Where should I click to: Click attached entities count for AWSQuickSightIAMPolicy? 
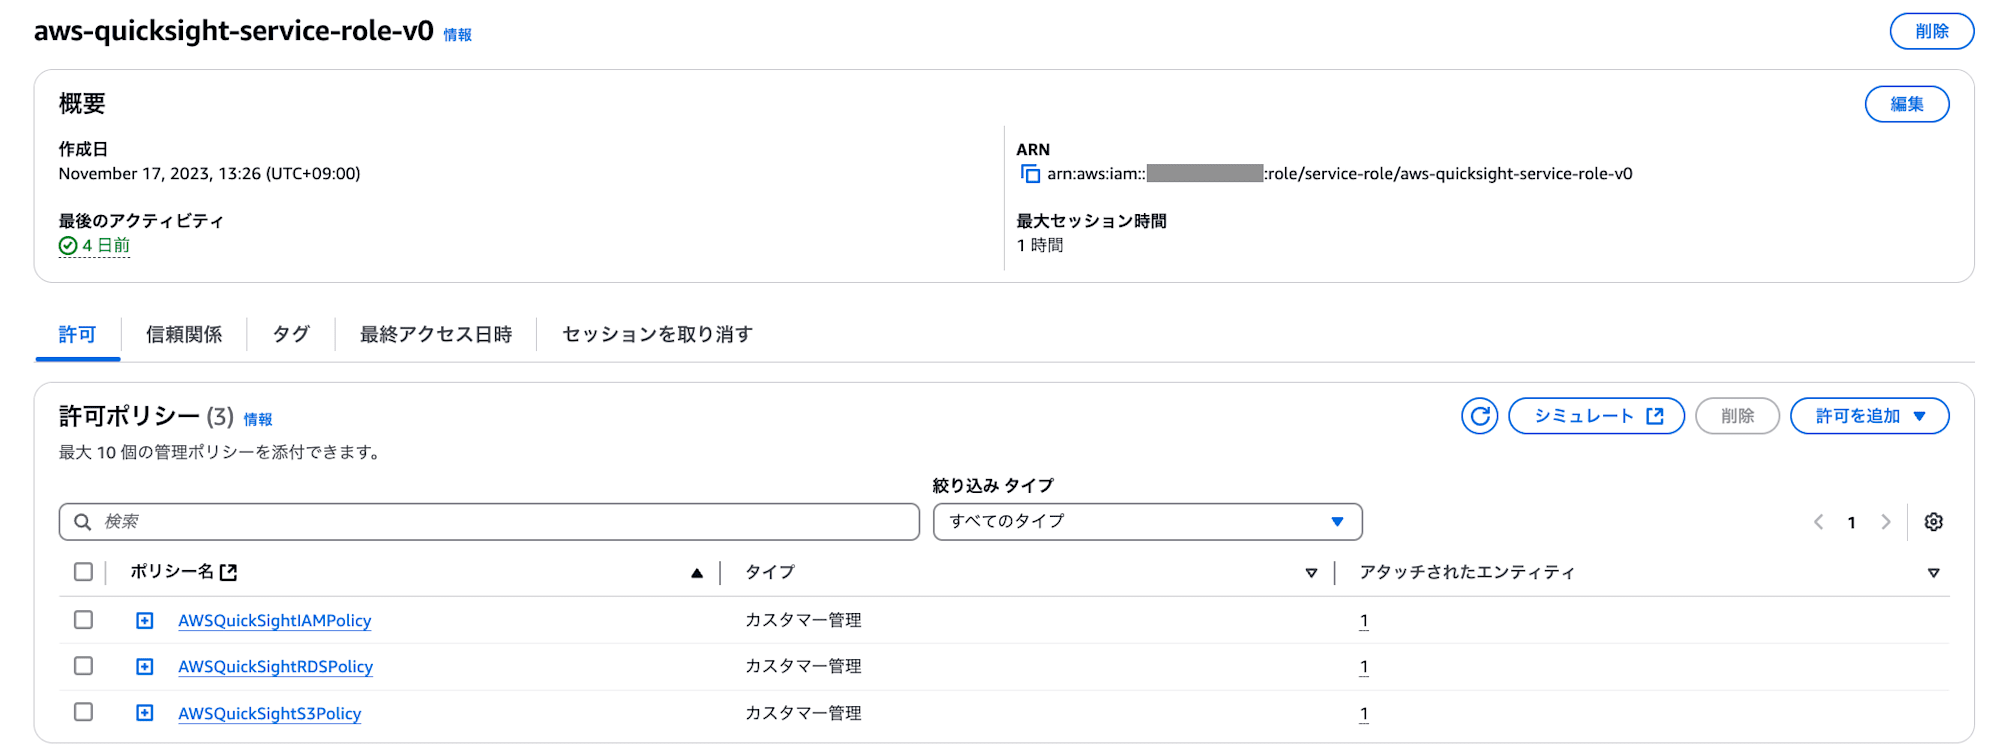1364,621
